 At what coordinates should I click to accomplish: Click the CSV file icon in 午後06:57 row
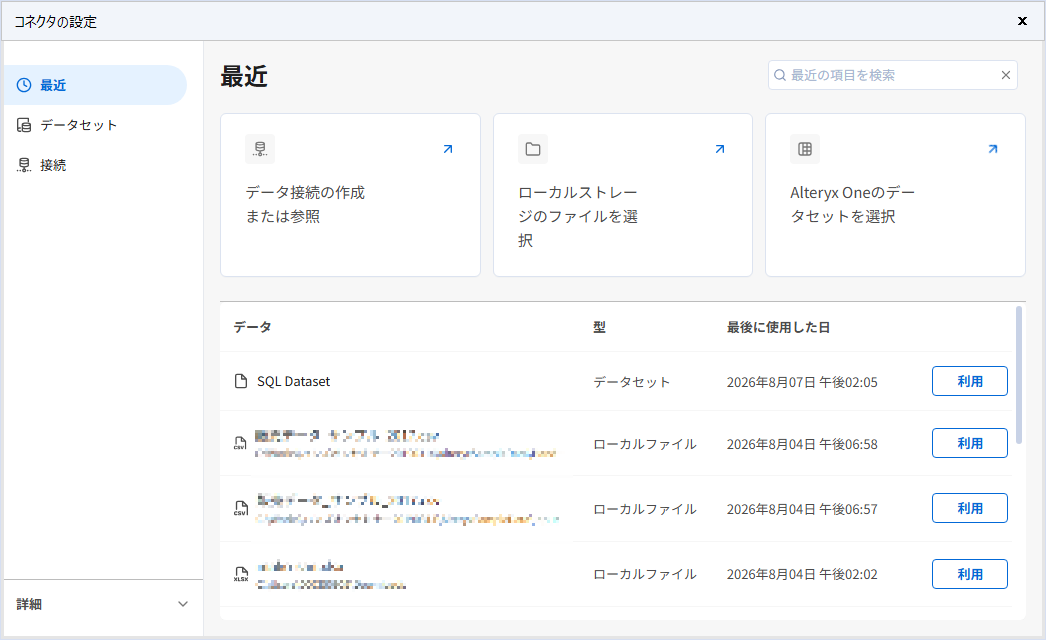tap(241, 509)
